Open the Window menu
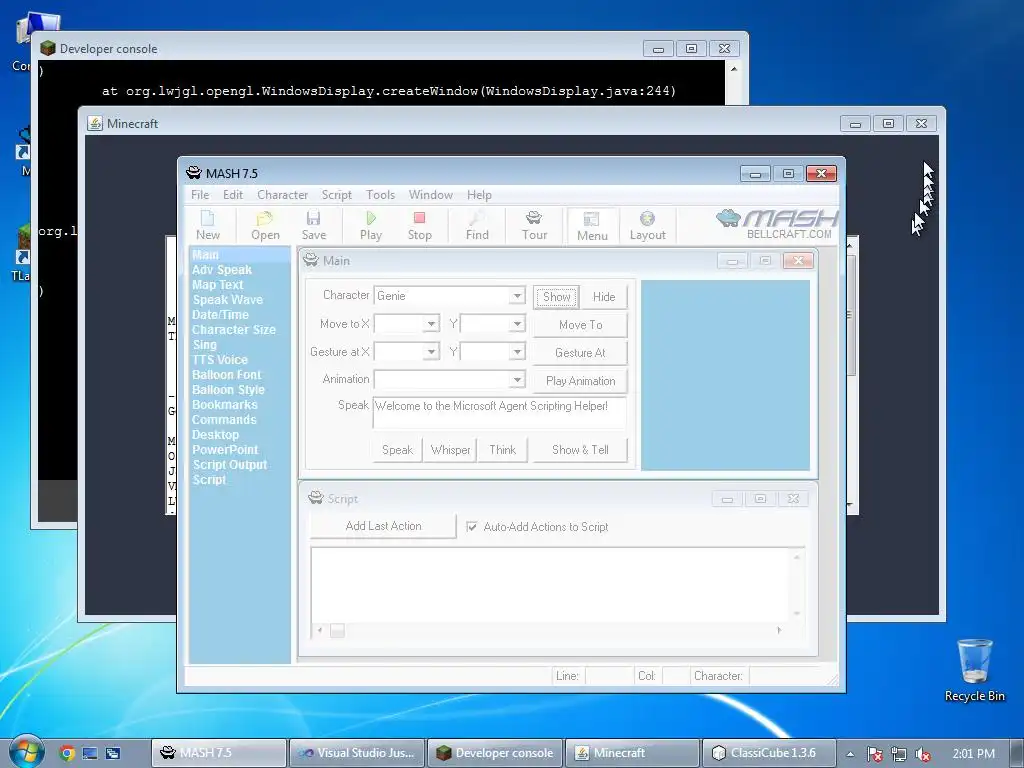The width and height of the screenshot is (1024, 768). 430,195
